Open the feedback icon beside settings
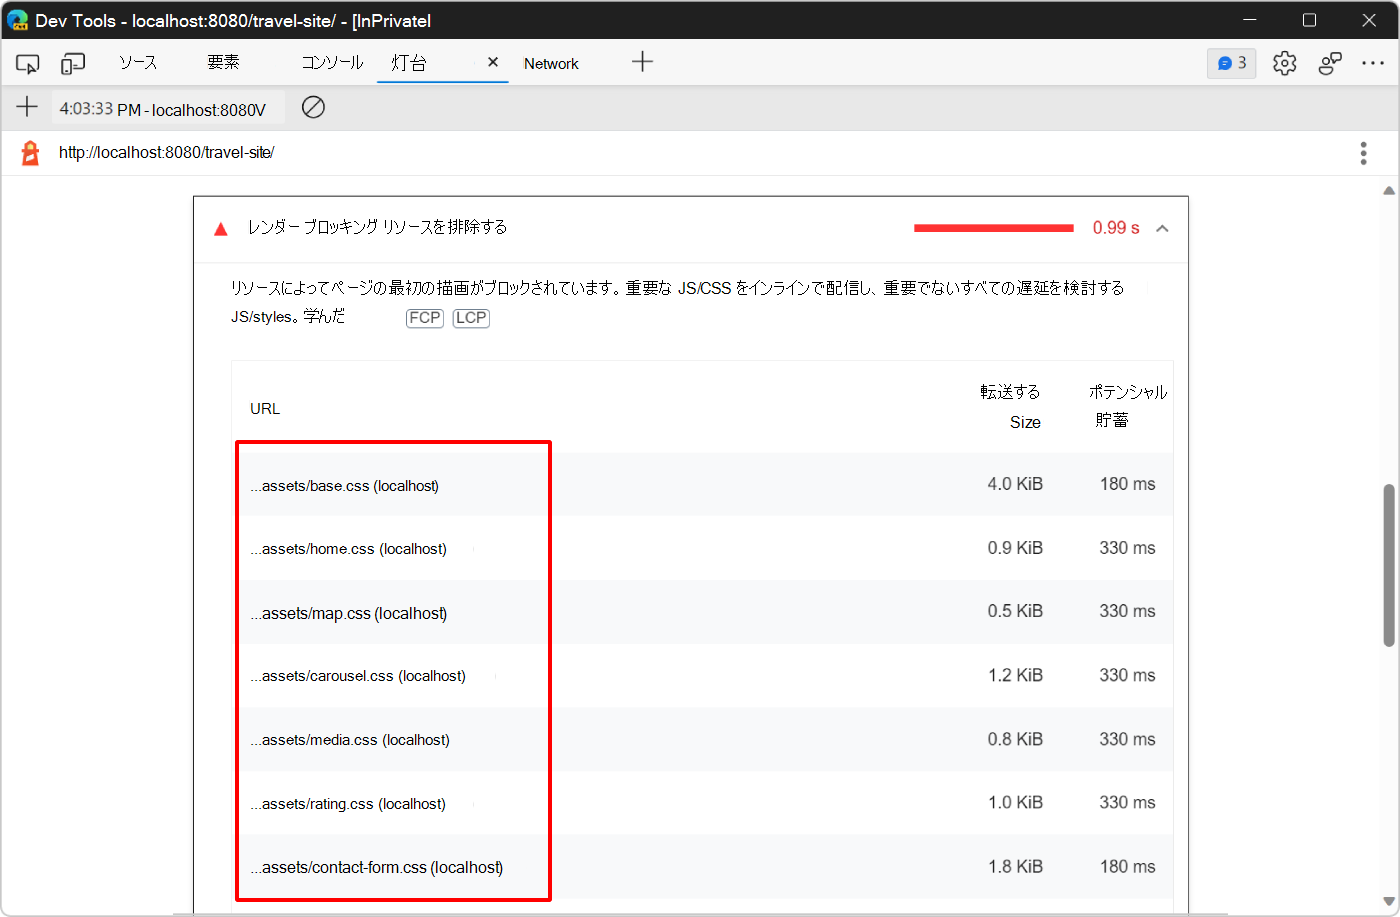 point(1330,62)
